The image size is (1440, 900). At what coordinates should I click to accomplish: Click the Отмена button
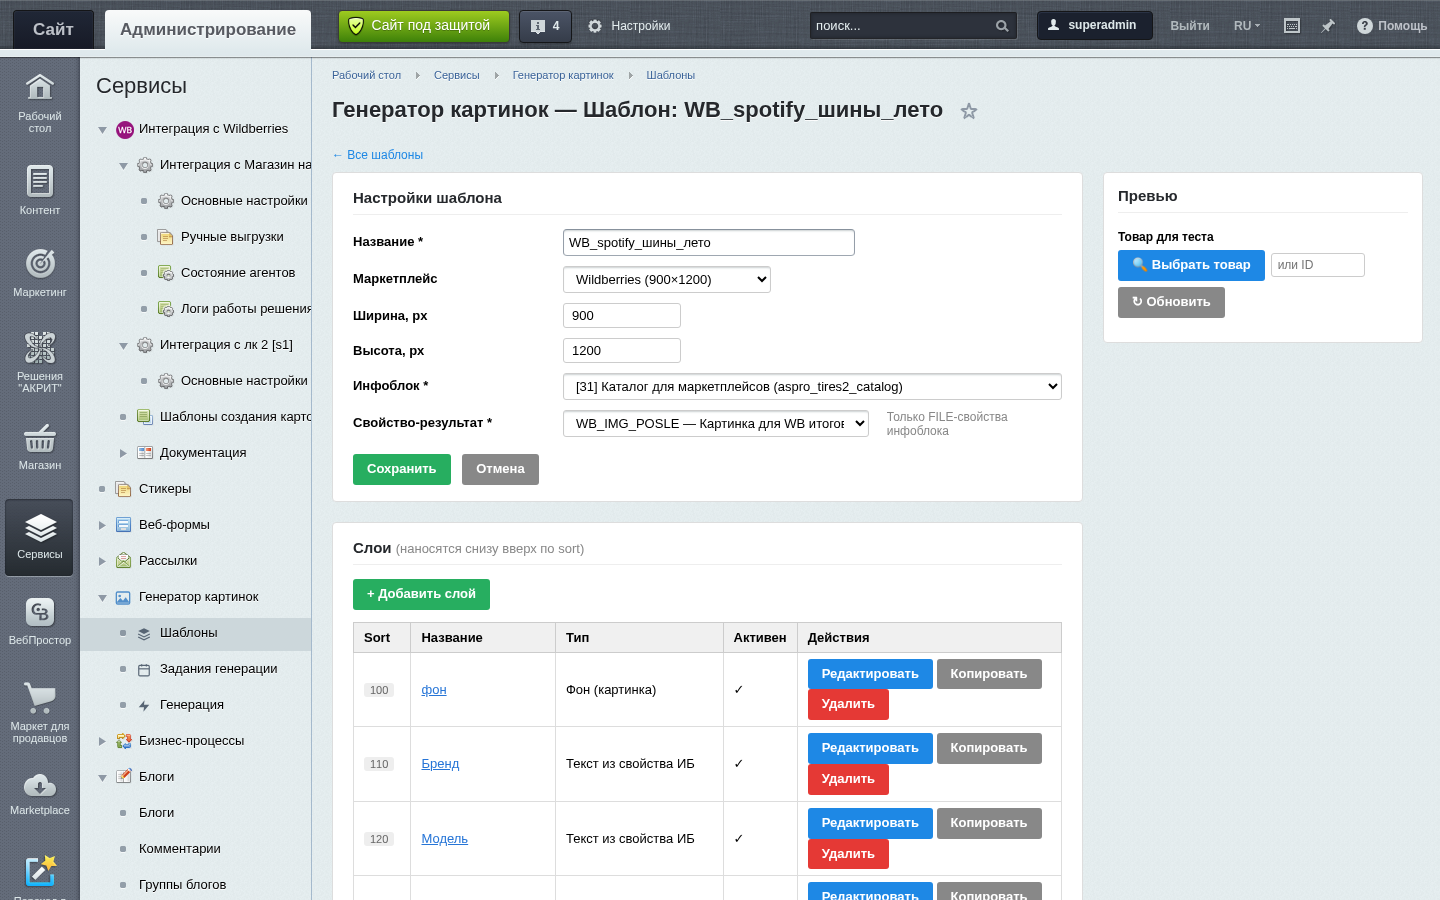pyautogui.click(x=500, y=469)
